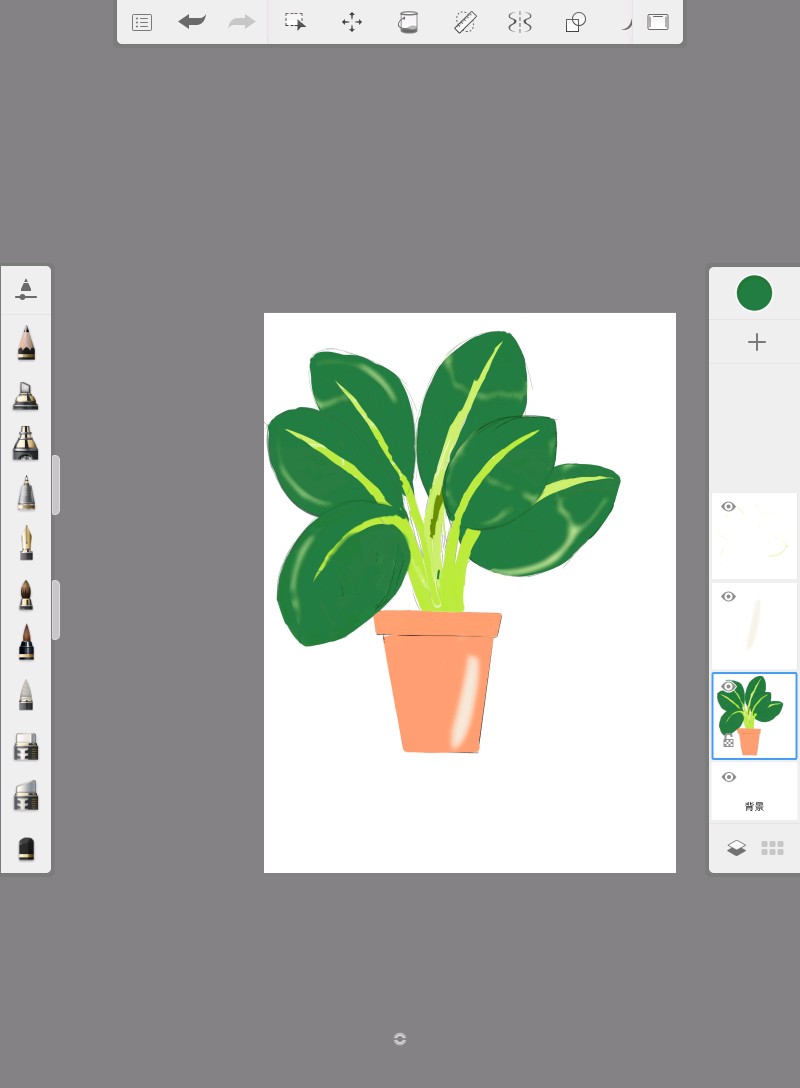Toggle visibility of the 背景 background layer
The height and width of the screenshot is (1088, 800).
pyautogui.click(x=728, y=777)
